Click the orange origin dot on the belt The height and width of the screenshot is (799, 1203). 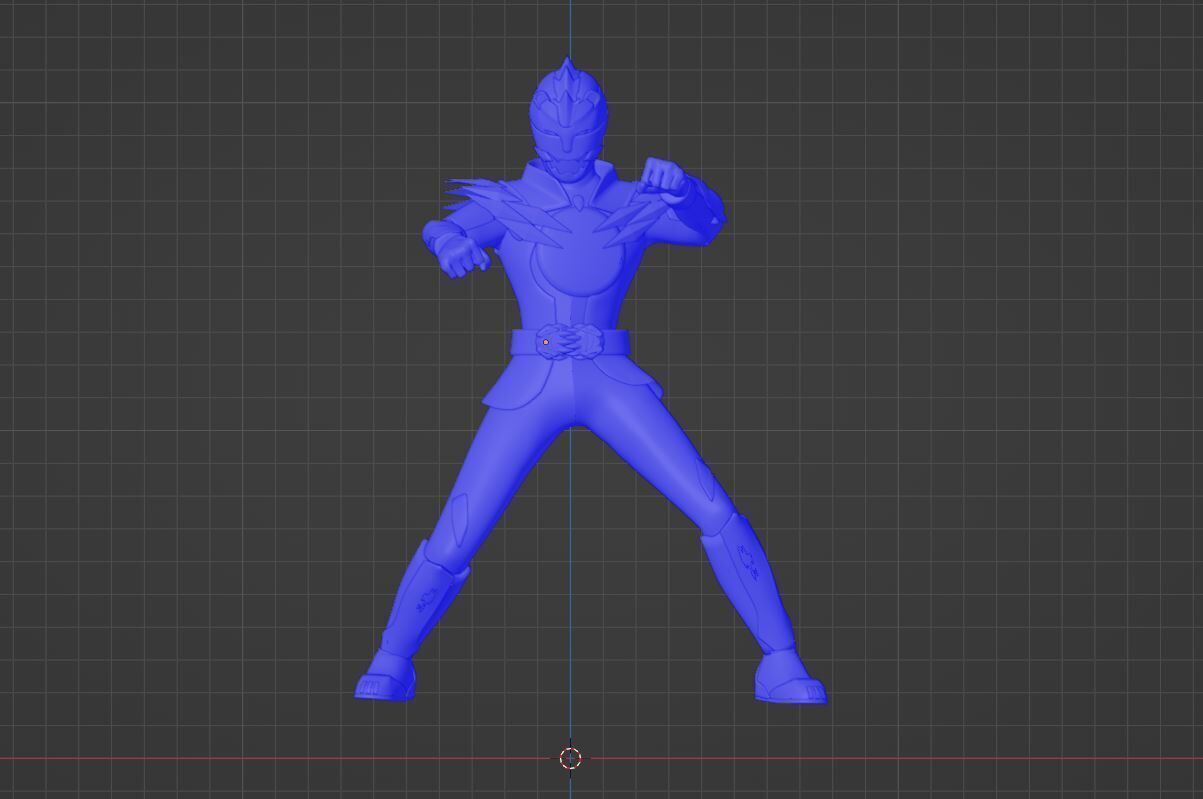[546, 342]
